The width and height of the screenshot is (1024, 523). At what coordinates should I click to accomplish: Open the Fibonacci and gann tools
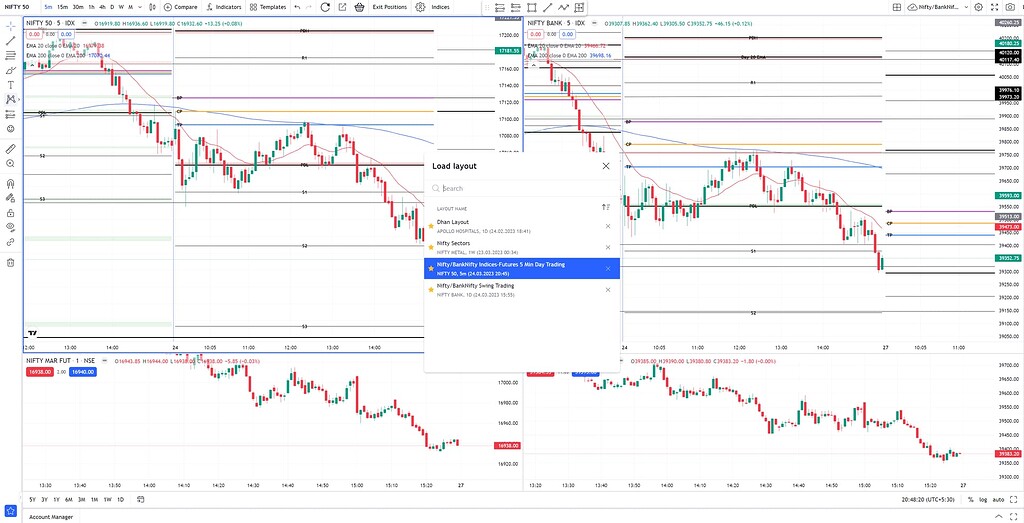pos(10,55)
